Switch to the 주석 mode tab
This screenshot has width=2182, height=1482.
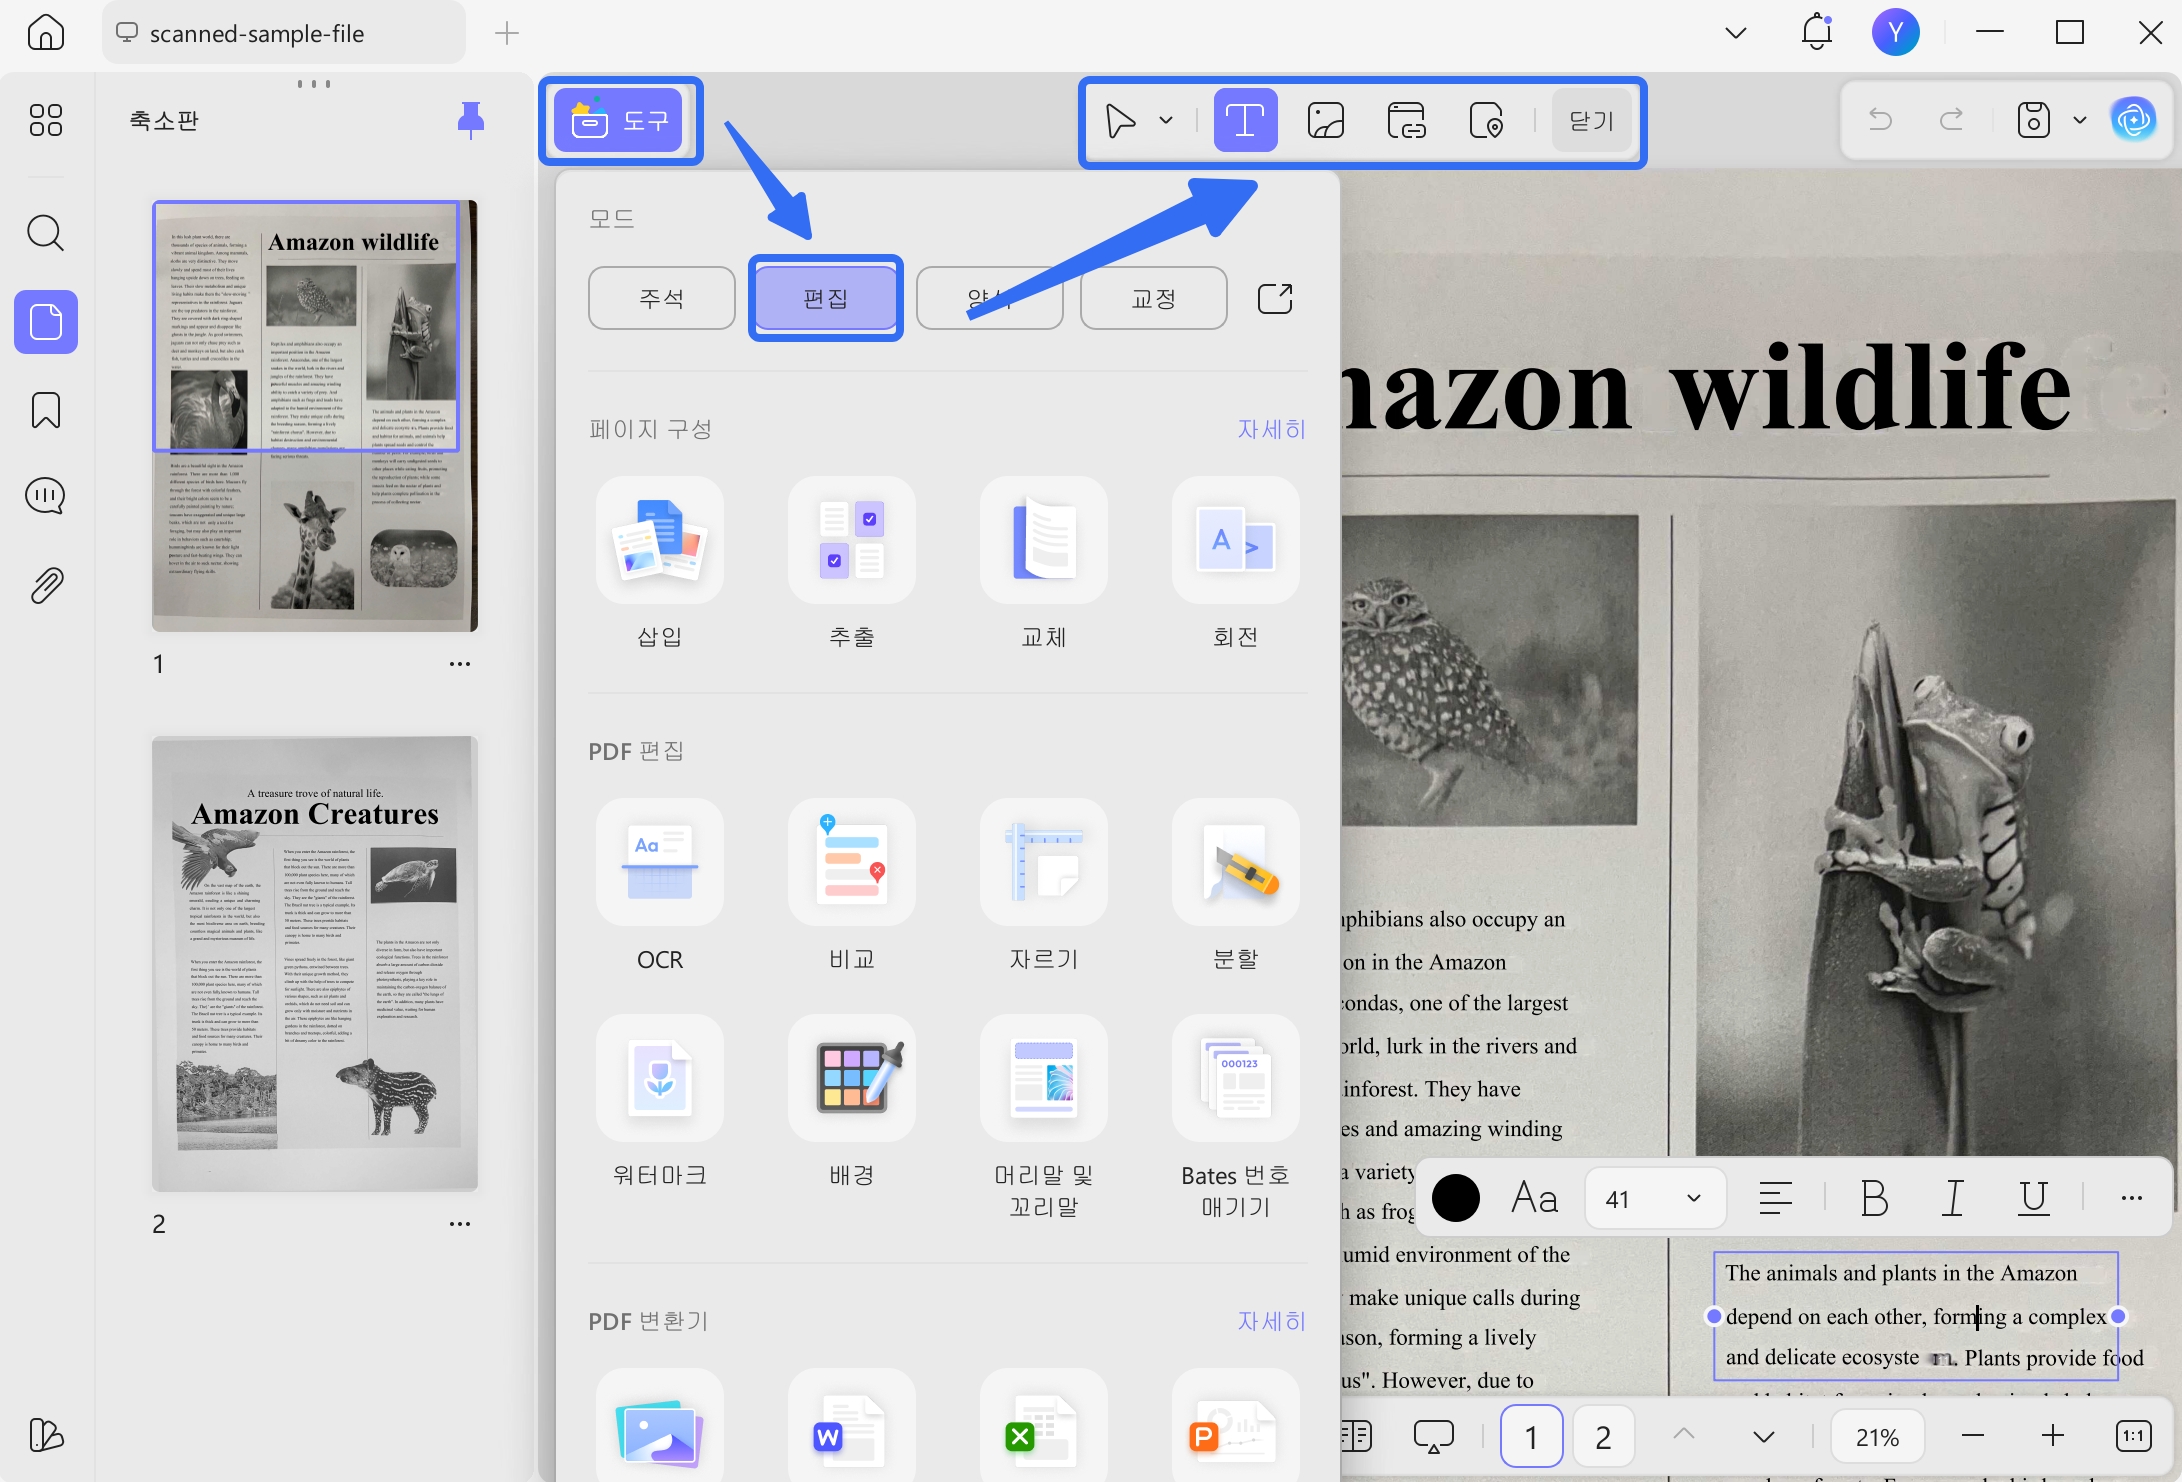click(661, 298)
